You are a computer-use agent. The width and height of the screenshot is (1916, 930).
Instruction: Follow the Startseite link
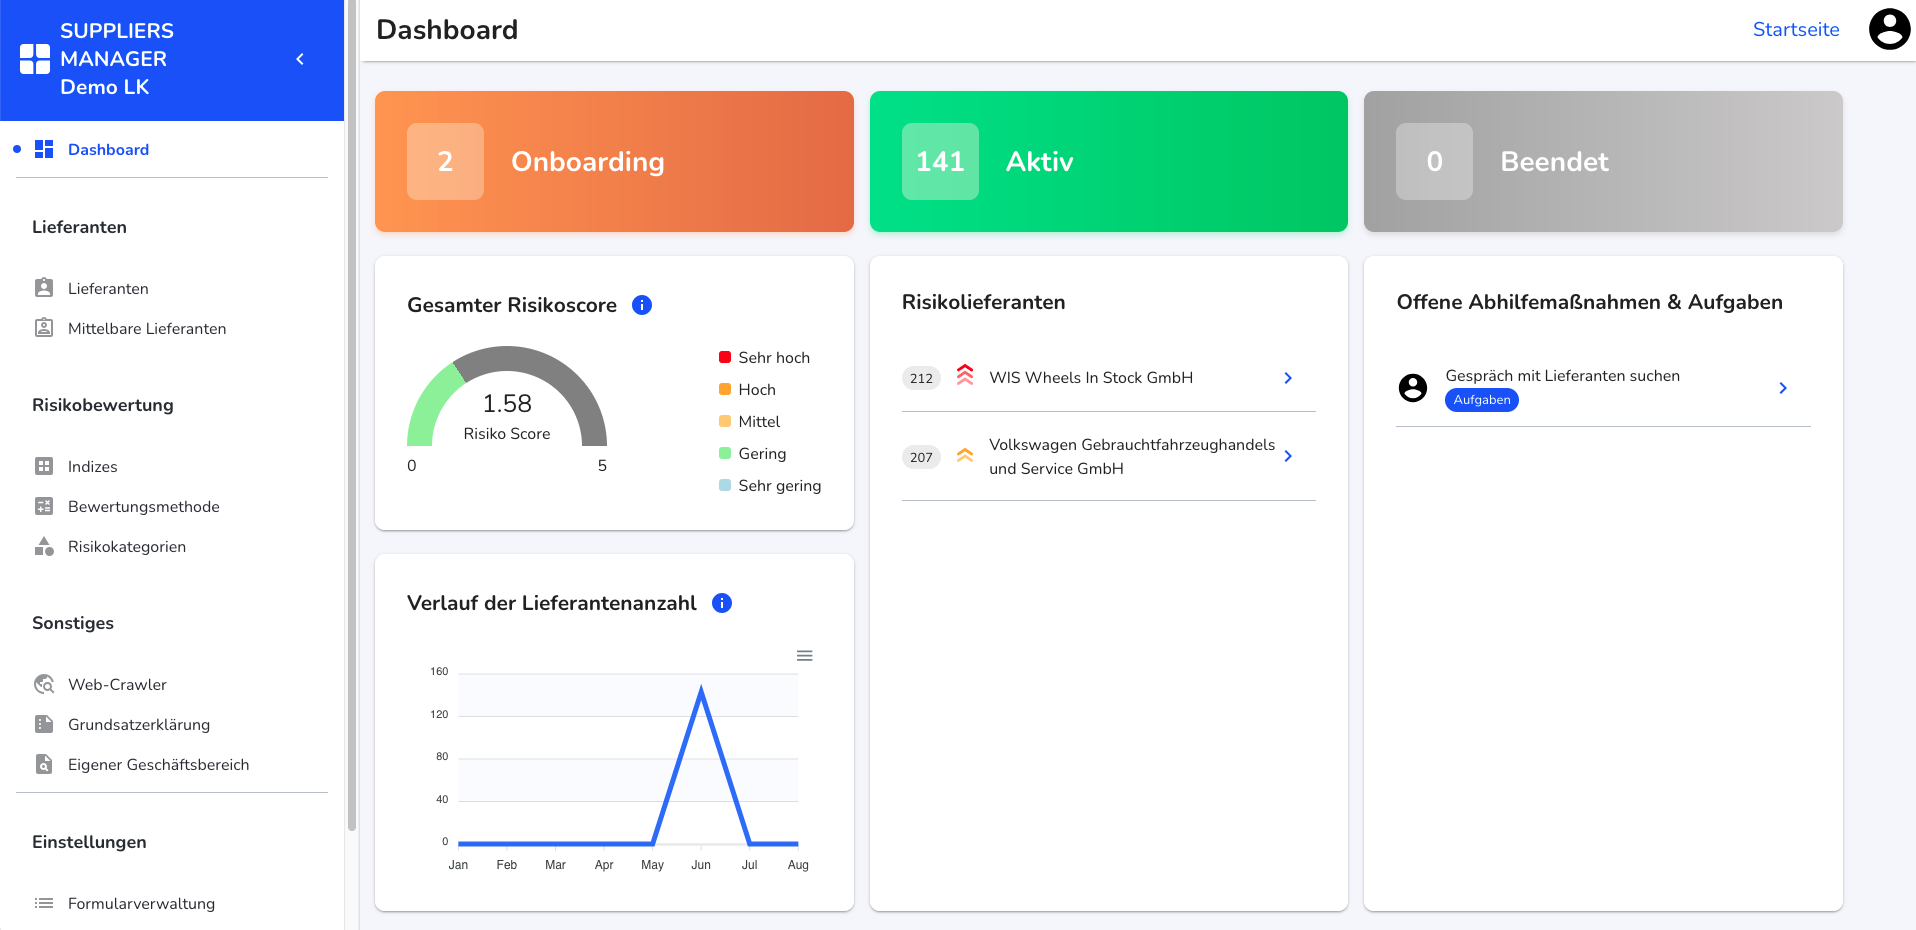coord(1796,29)
